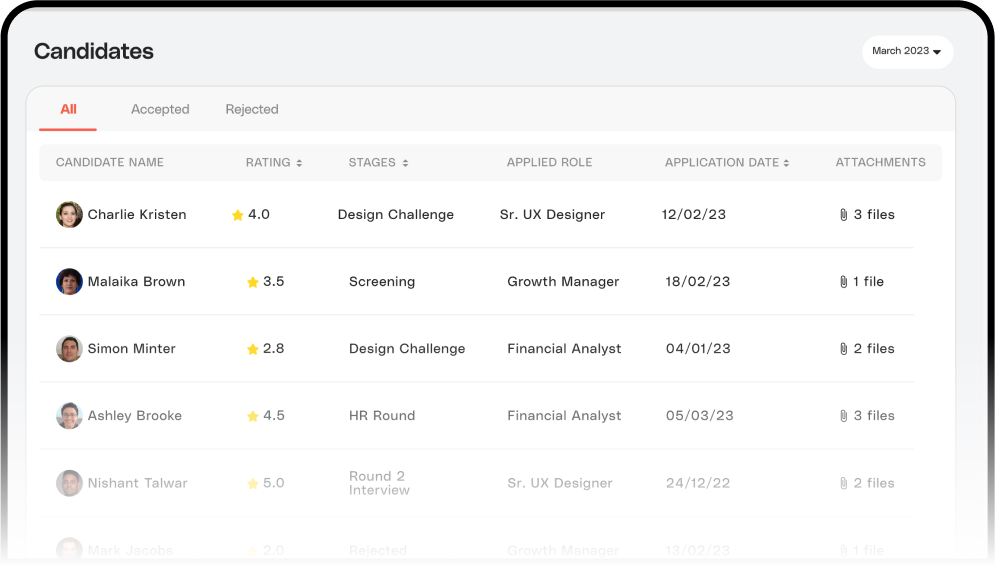
Task: Select the All candidates tab
Action: tap(68, 110)
